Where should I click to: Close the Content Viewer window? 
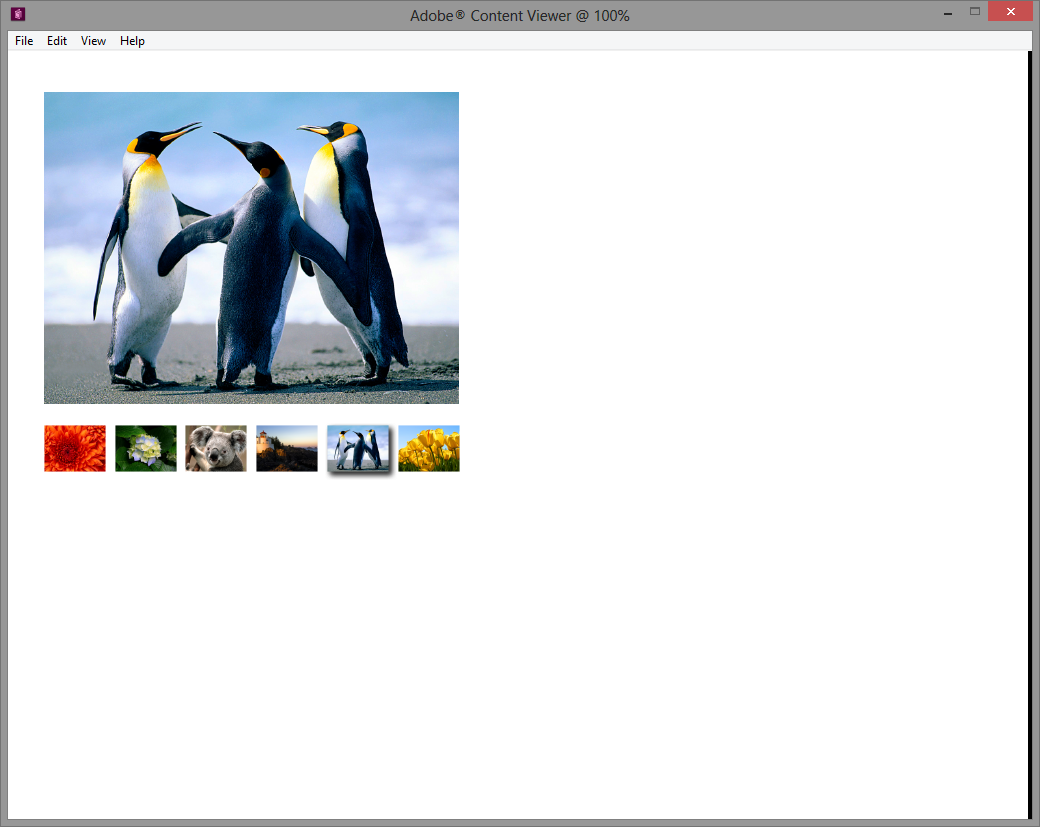tap(1010, 12)
